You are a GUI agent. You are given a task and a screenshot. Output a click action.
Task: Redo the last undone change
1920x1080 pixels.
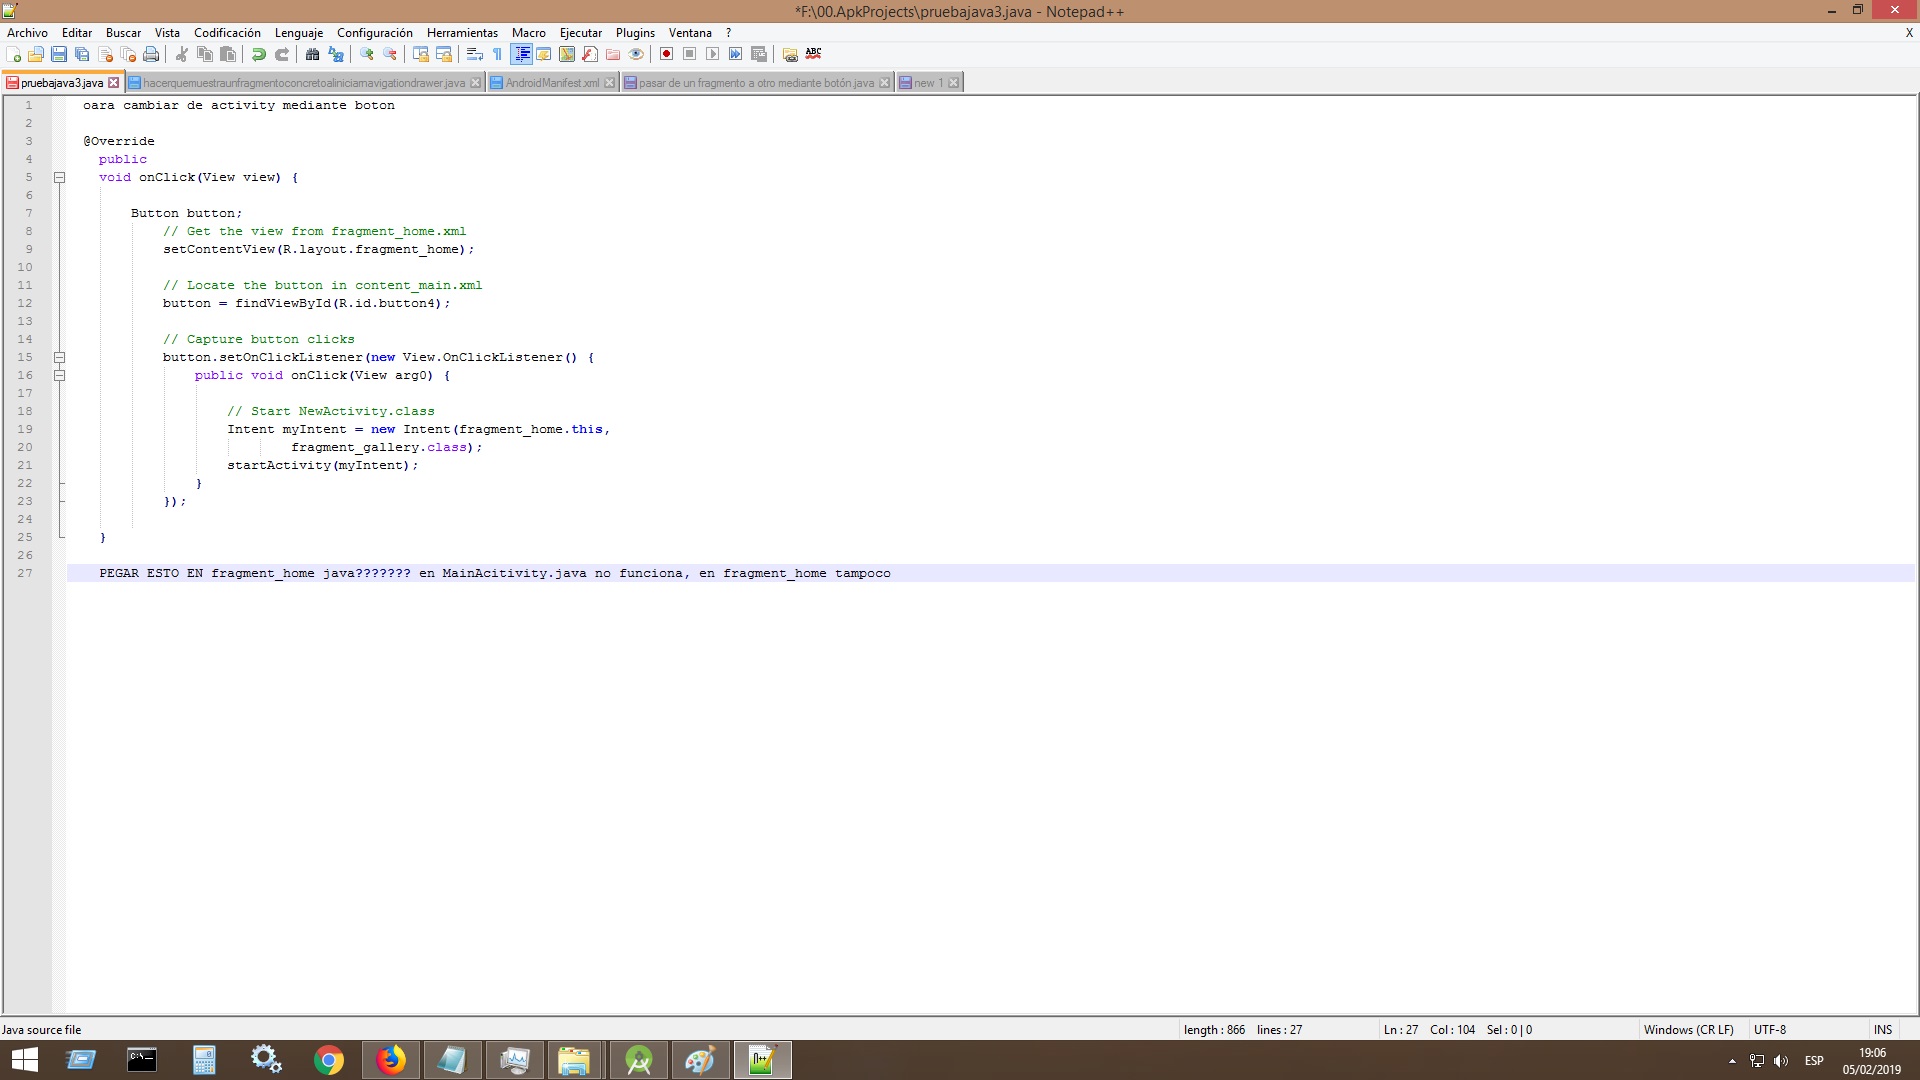point(282,54)
